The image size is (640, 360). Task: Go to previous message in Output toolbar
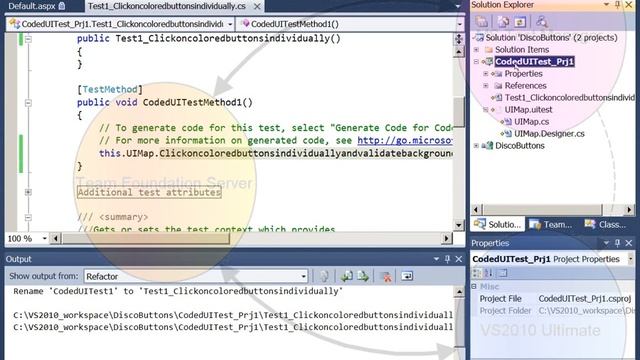click(347, 276)
